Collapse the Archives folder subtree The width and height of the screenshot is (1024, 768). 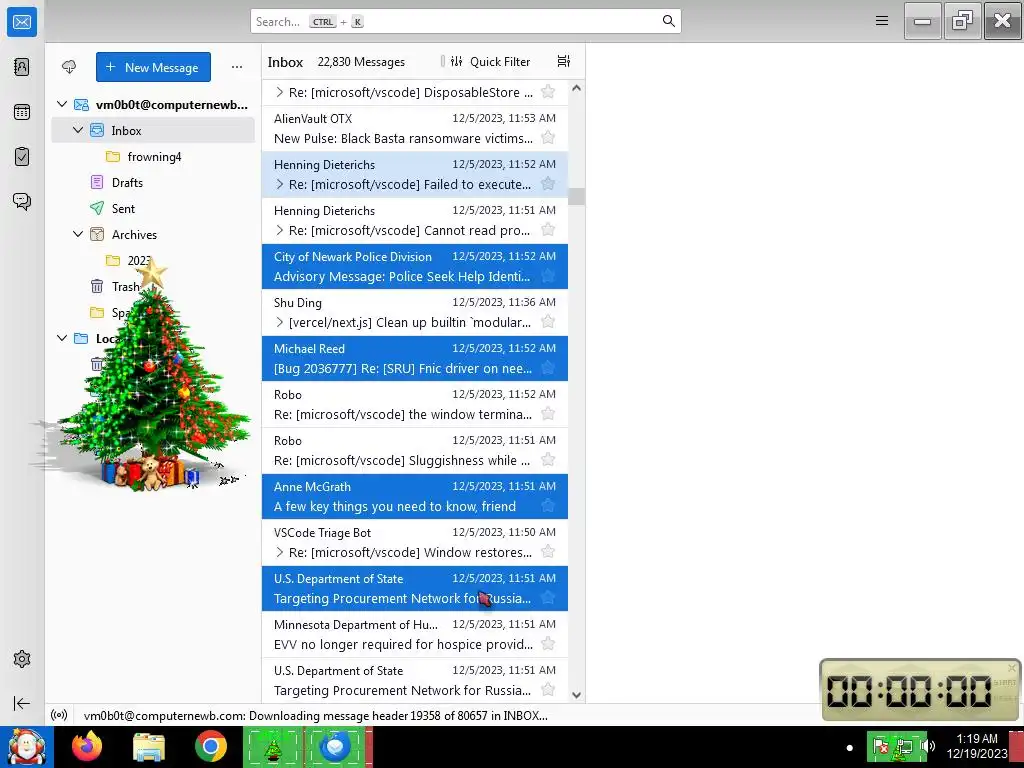coord(78,234)
